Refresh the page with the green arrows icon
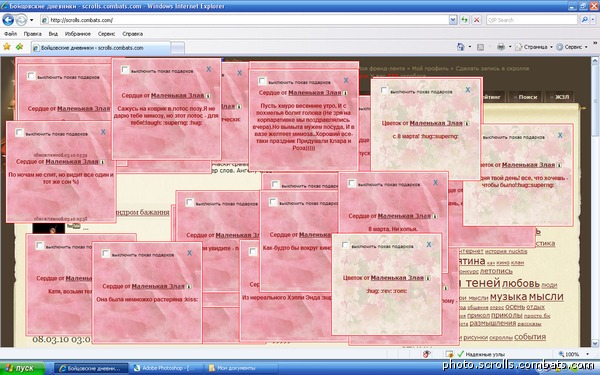 point(465,20)
